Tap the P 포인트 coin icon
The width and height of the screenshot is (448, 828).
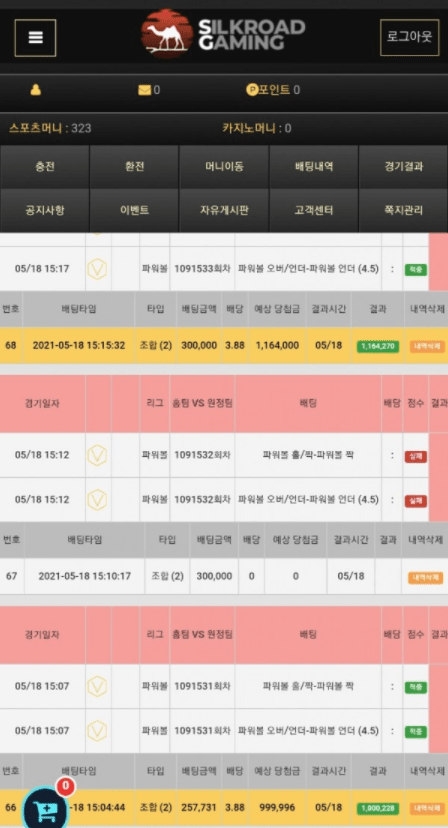pos(252,90)
